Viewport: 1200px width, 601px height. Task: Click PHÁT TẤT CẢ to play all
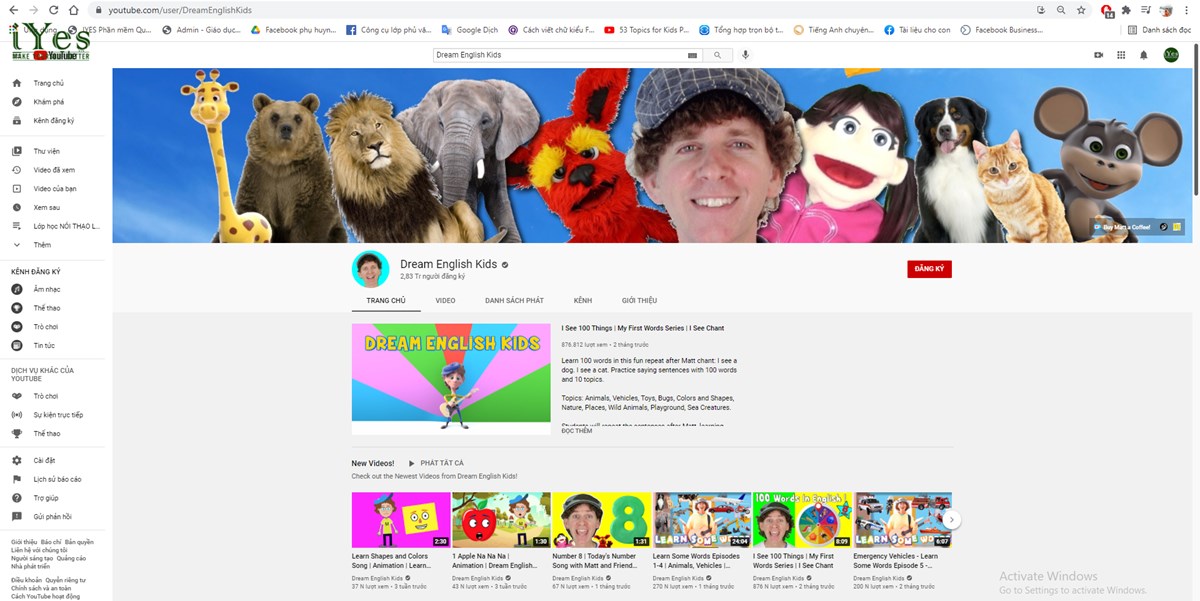(436, 463)
